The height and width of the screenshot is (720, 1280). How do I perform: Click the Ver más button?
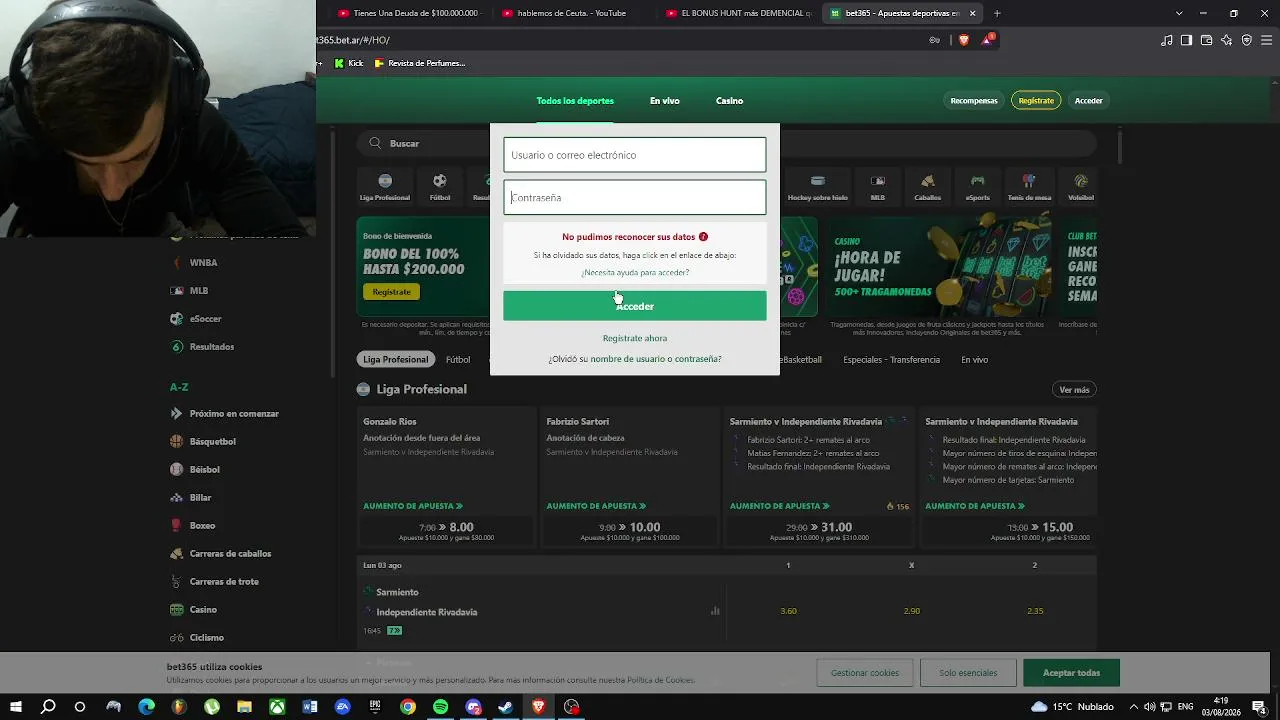[x=1074, y=390]
